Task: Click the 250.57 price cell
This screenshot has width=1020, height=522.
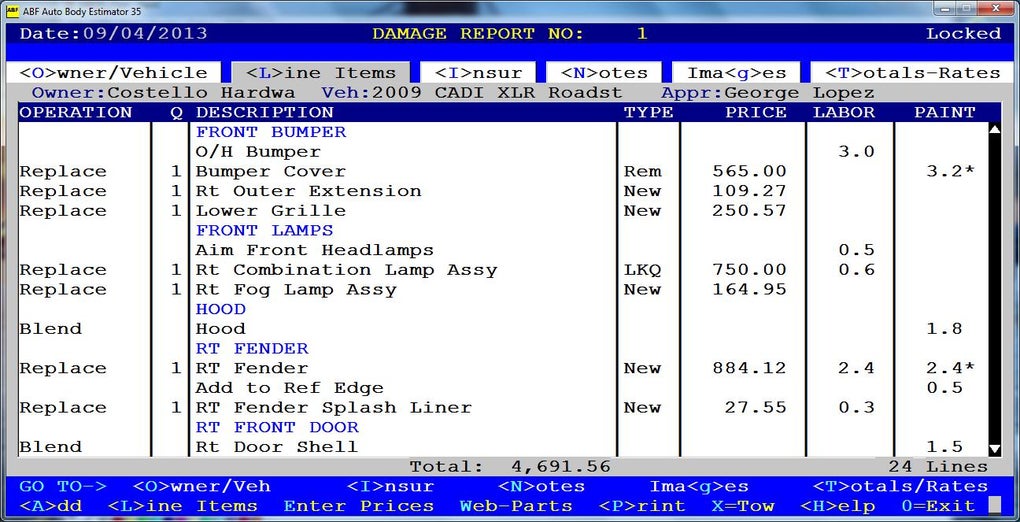Action: pos(749,211)
